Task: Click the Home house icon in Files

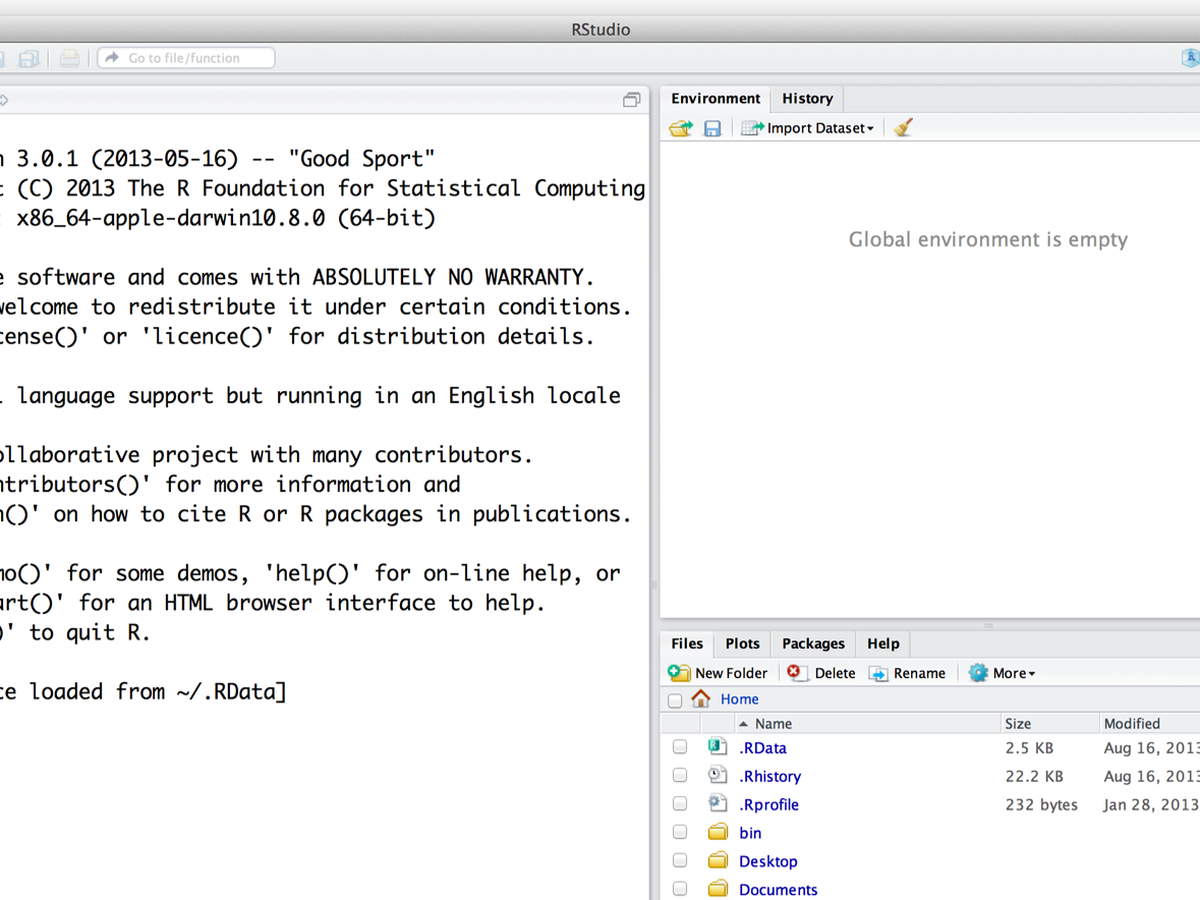Action: (701, 699)
